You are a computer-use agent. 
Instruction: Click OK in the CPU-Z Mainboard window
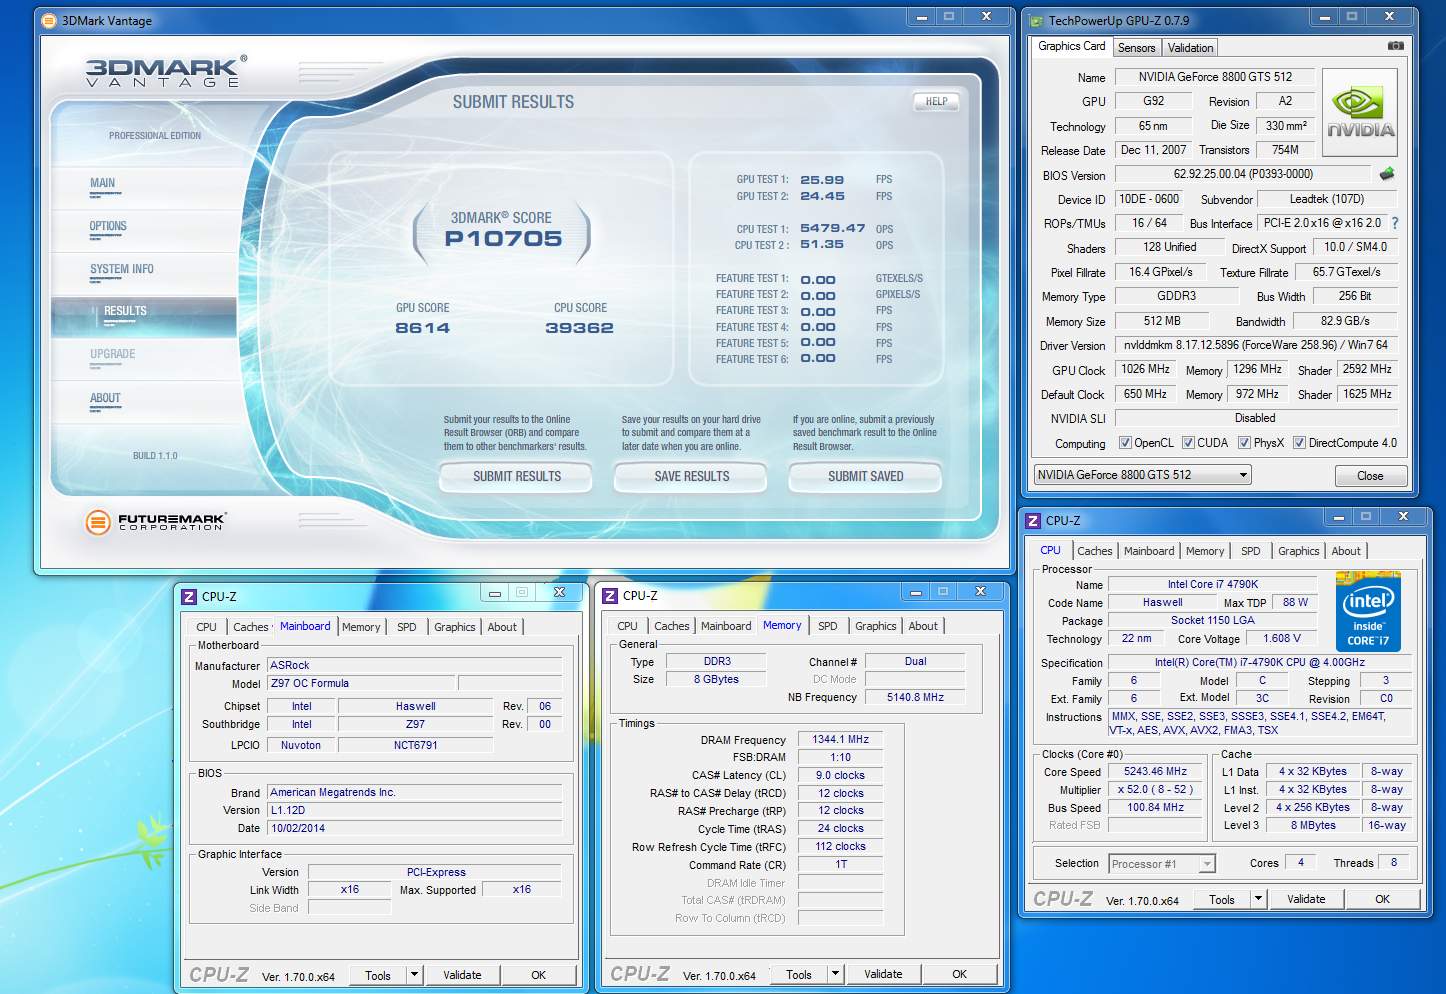point(538,975)
